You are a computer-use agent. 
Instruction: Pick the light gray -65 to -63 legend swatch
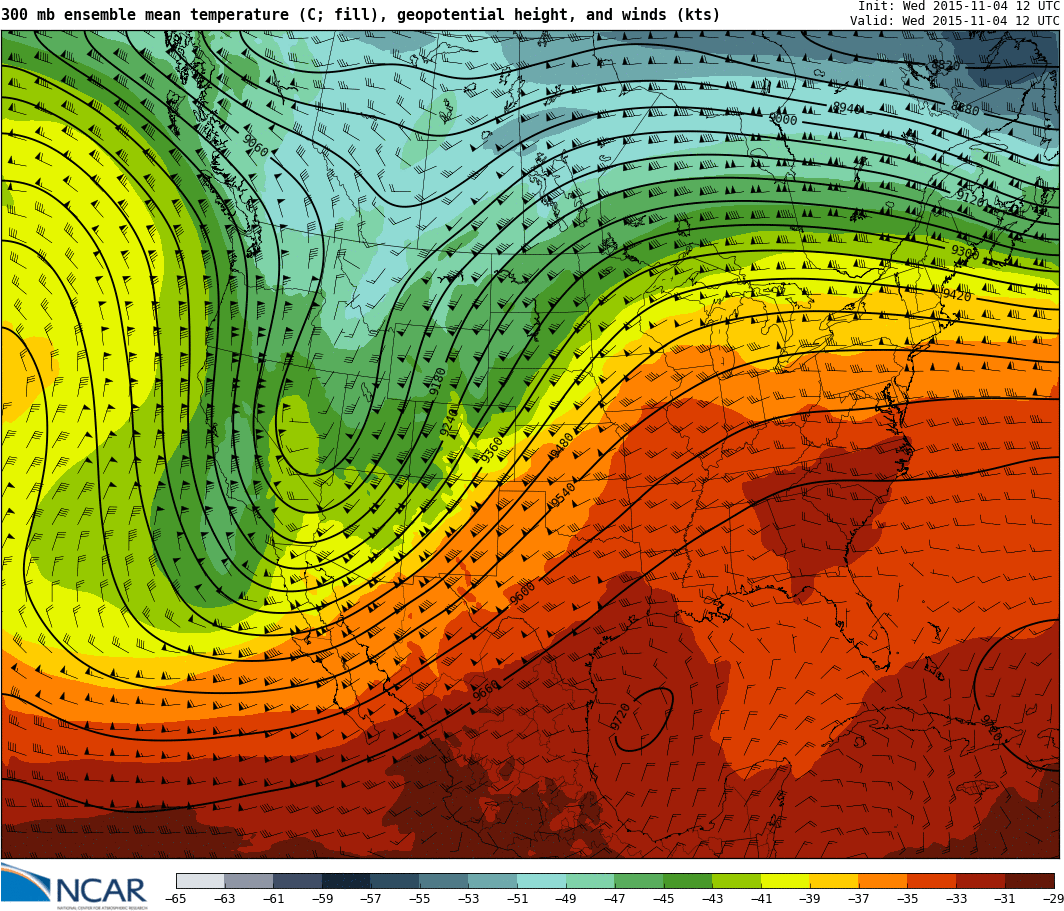pos(200,880)
